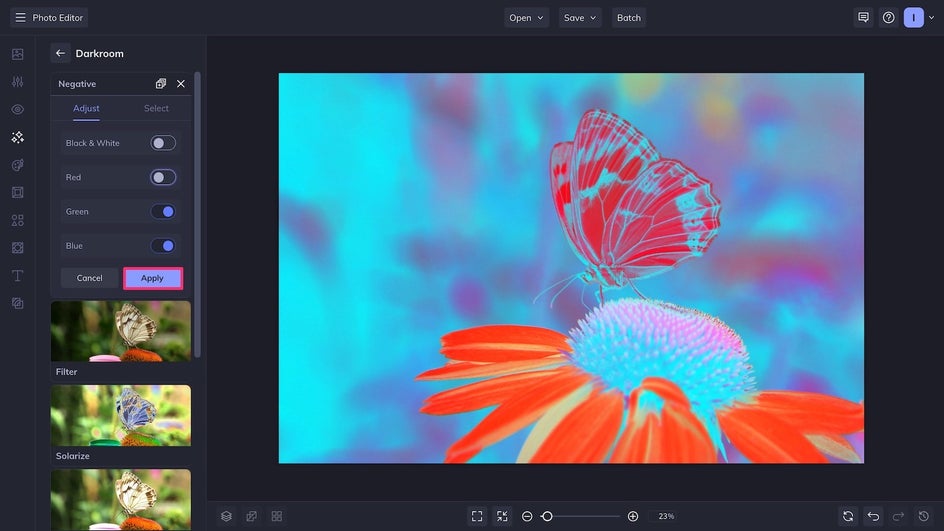Screen dimensions: 944x531
Task: Open the Edit adjustments sliders icon
Action: 17,82
